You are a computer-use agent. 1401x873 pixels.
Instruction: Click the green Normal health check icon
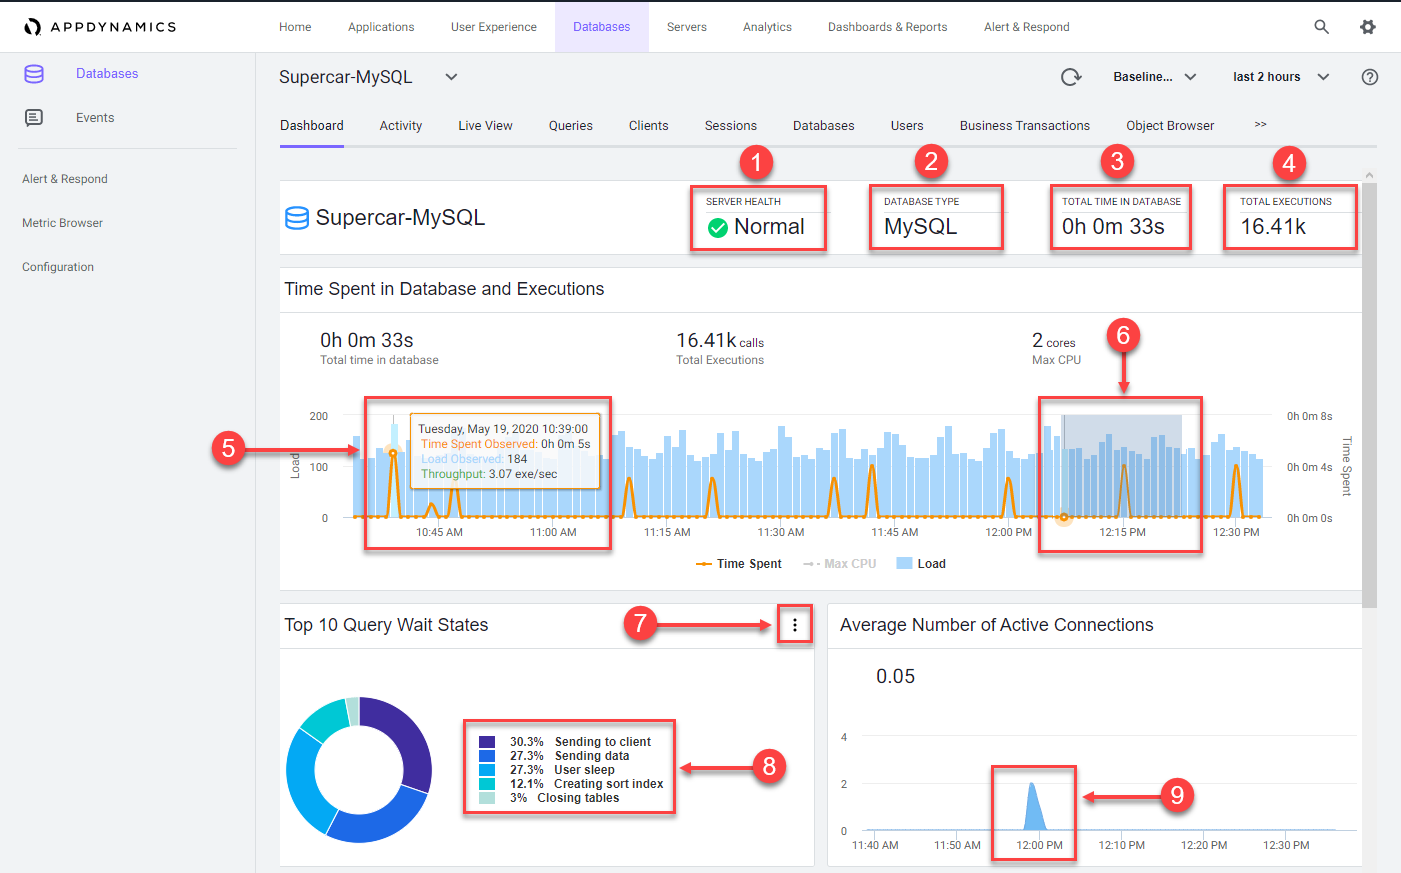tap(717, 228)
